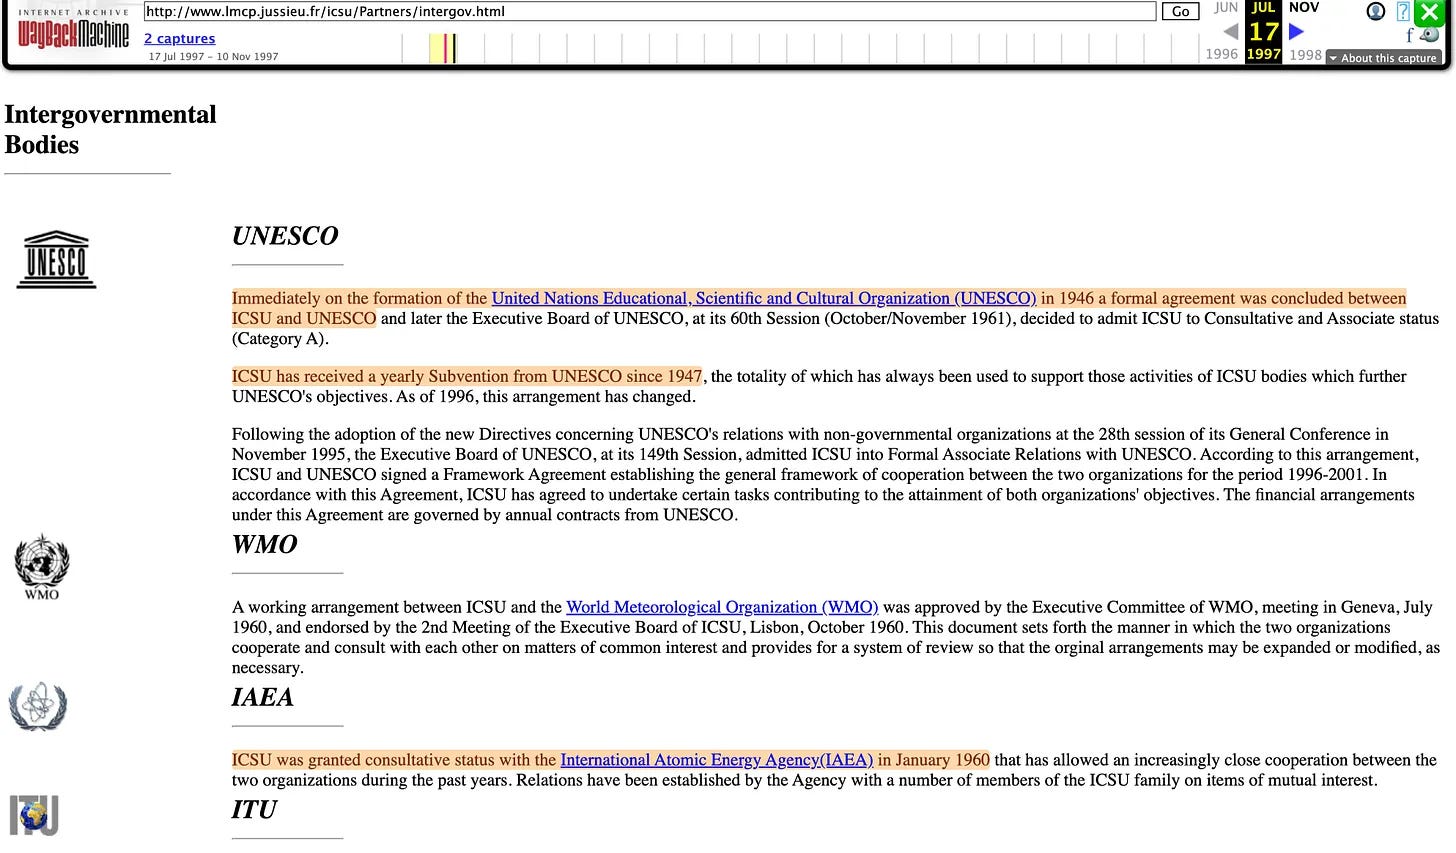
Task: Click the ITU section heading
Action: click(x=254, y=810)
